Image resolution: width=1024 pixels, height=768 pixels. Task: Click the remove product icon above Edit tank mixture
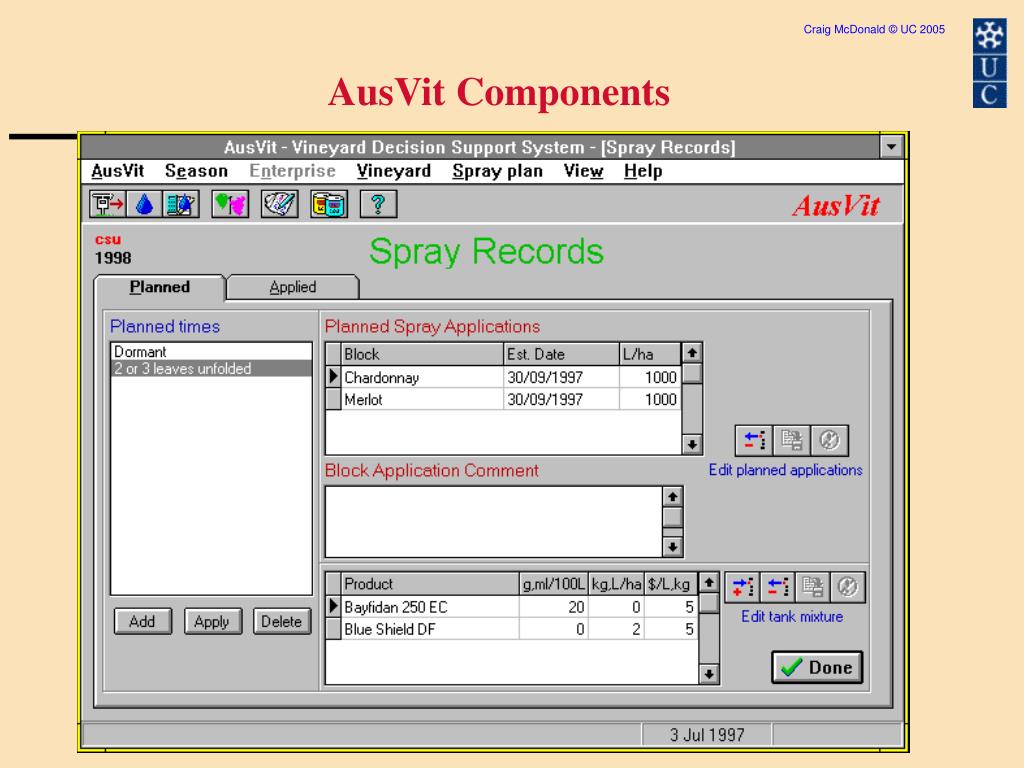(778, 586)
